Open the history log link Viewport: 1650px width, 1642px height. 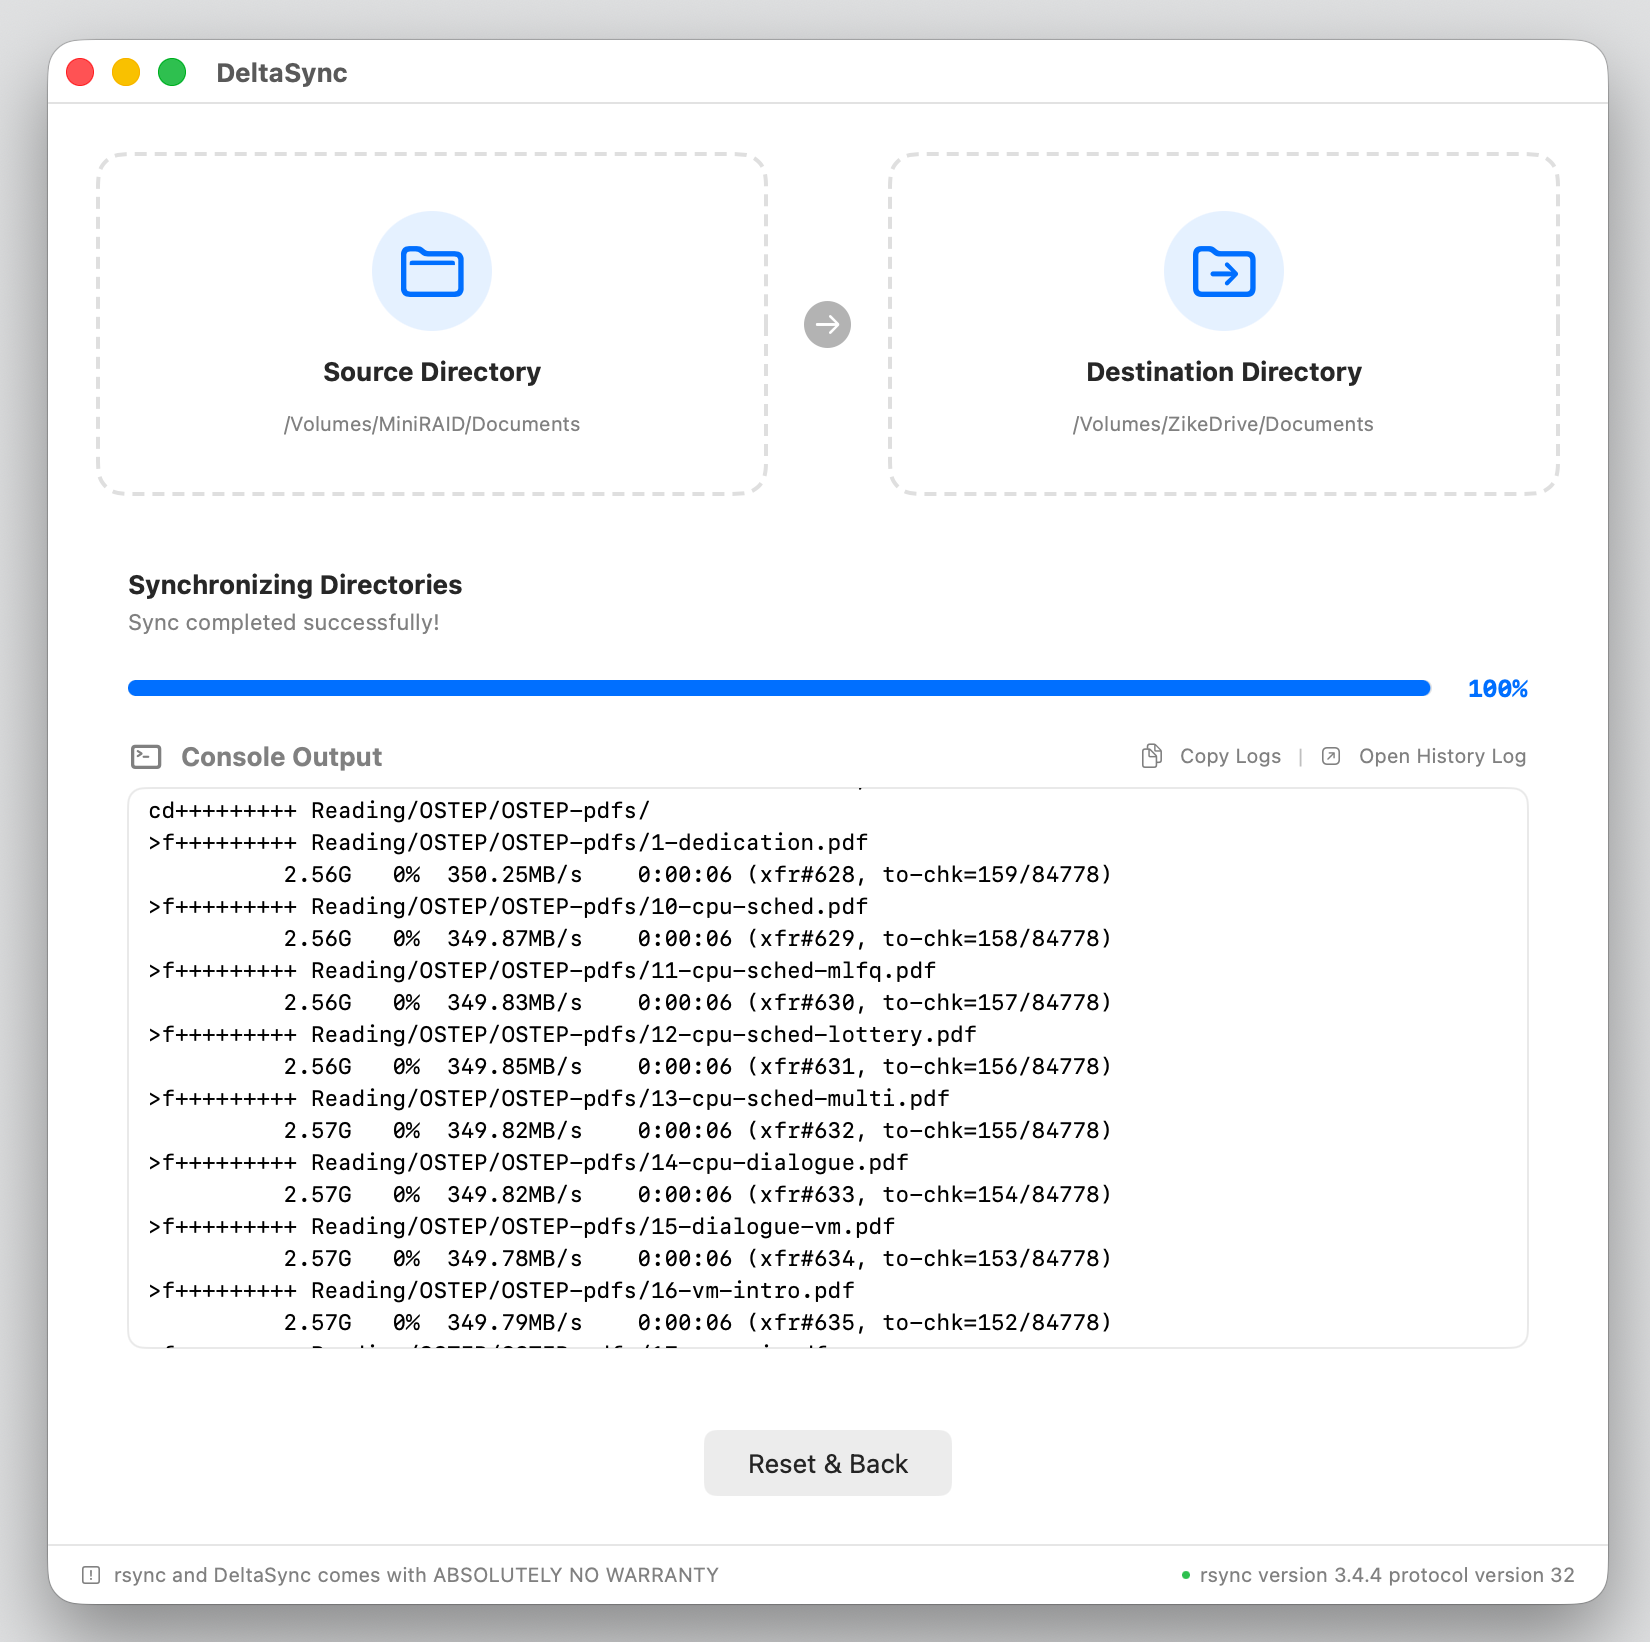click(1442, 756)
